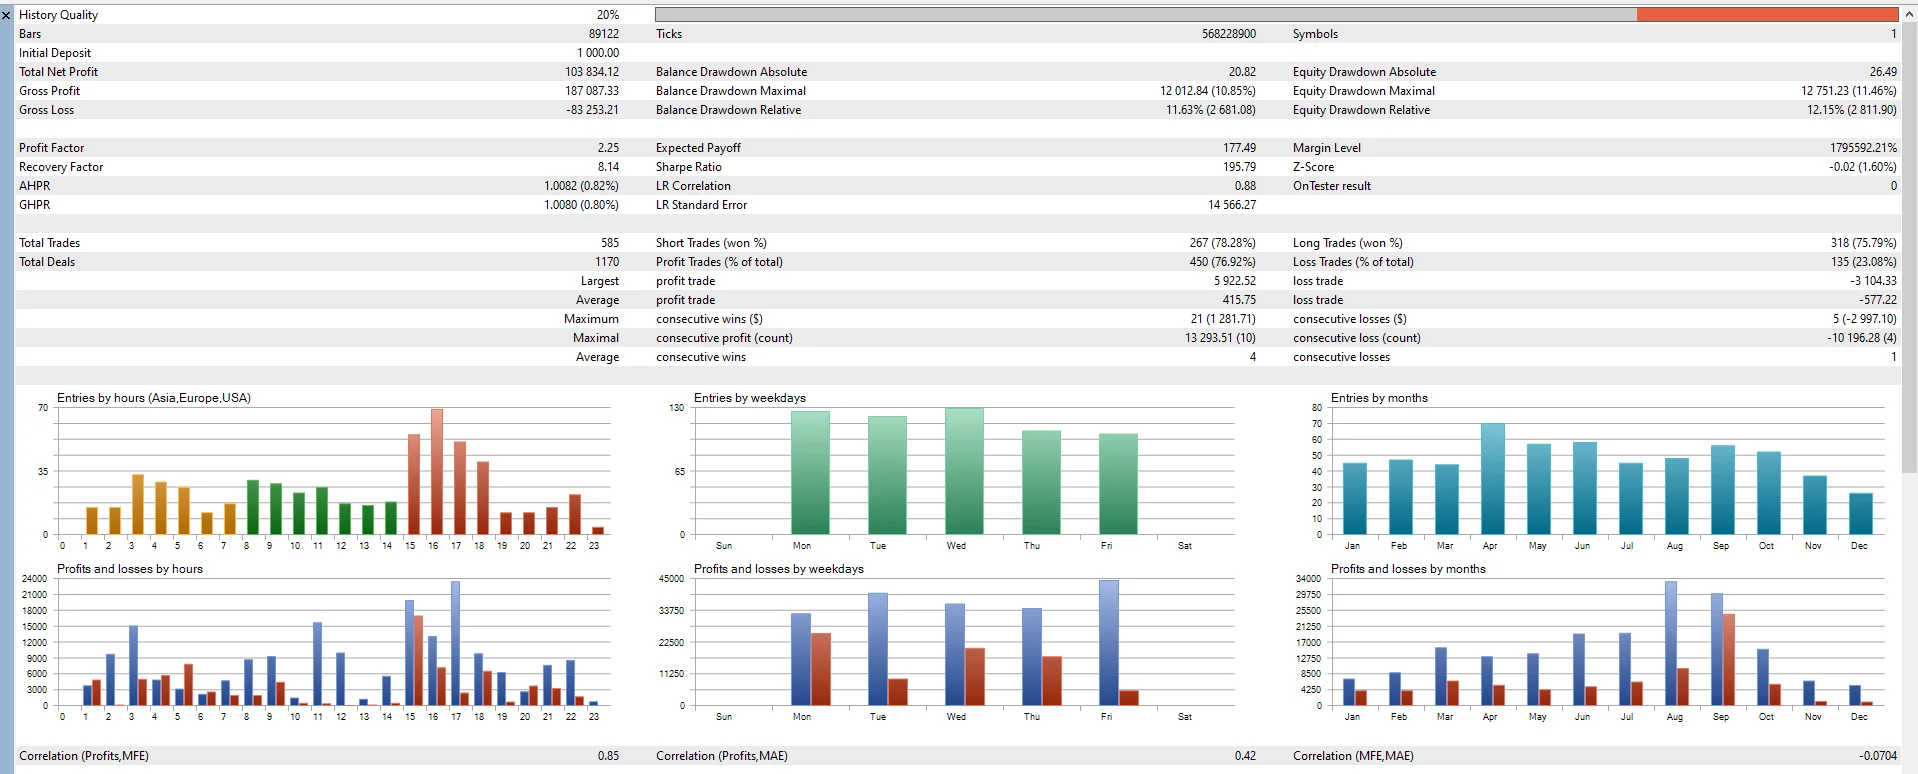1918x774 pixels.
Task: Select Correlation (MFE,MAE) value -0.0704
Action: pos(1878,756)
